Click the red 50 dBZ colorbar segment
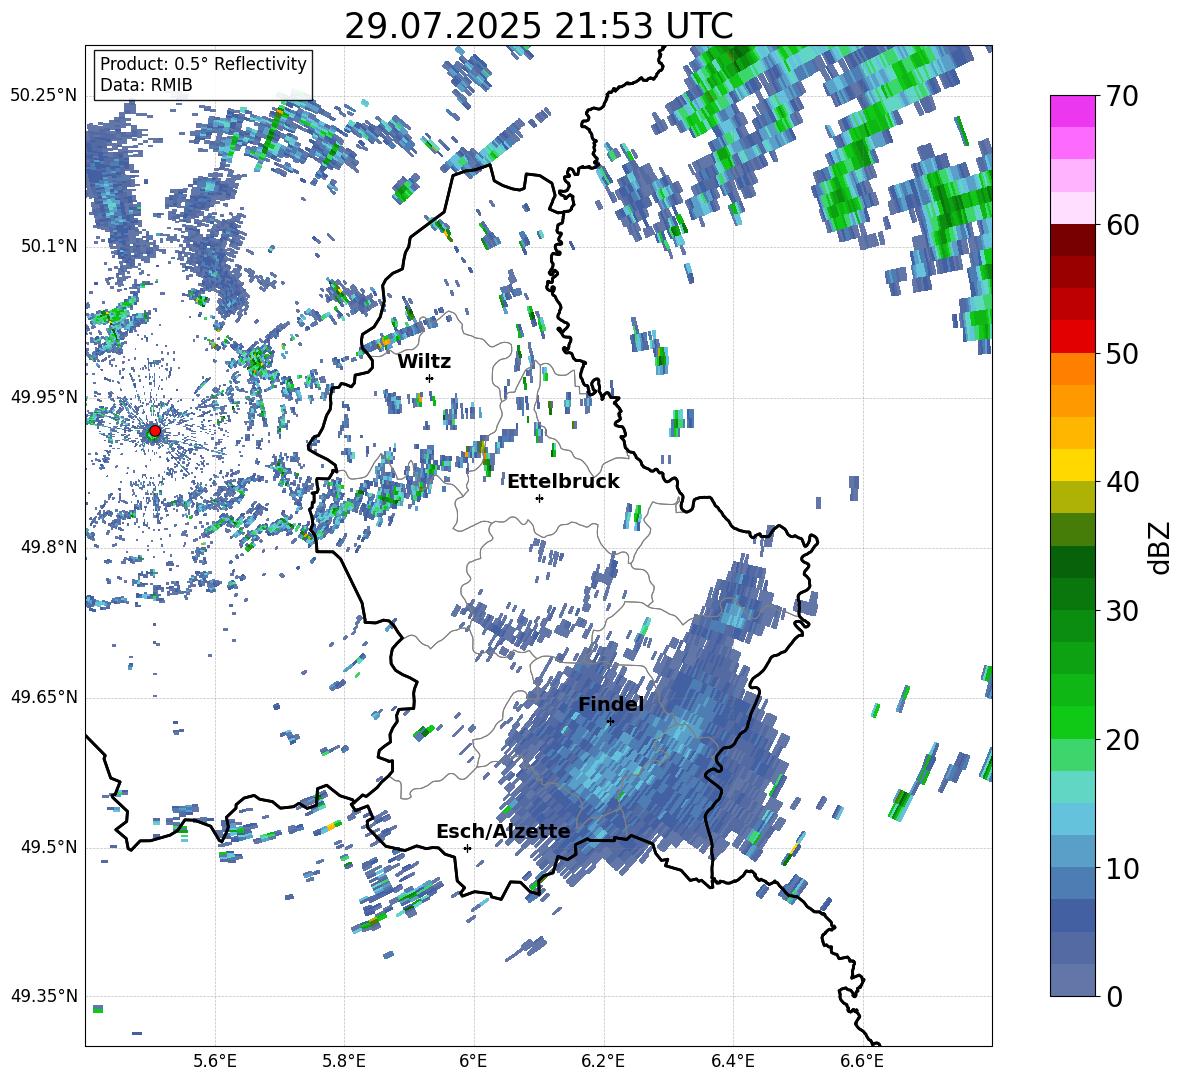Viewport: 1184px width, 1081px height. (1072, 337)
